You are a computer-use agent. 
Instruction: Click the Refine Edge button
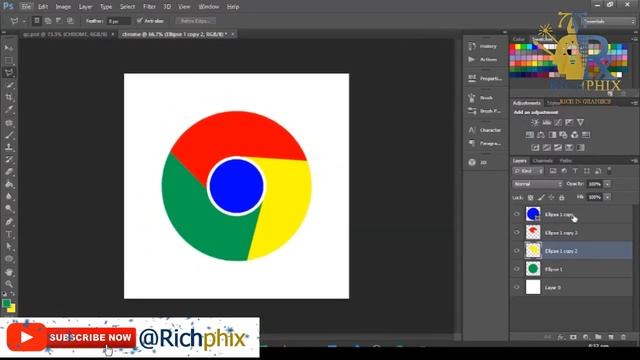196,21
